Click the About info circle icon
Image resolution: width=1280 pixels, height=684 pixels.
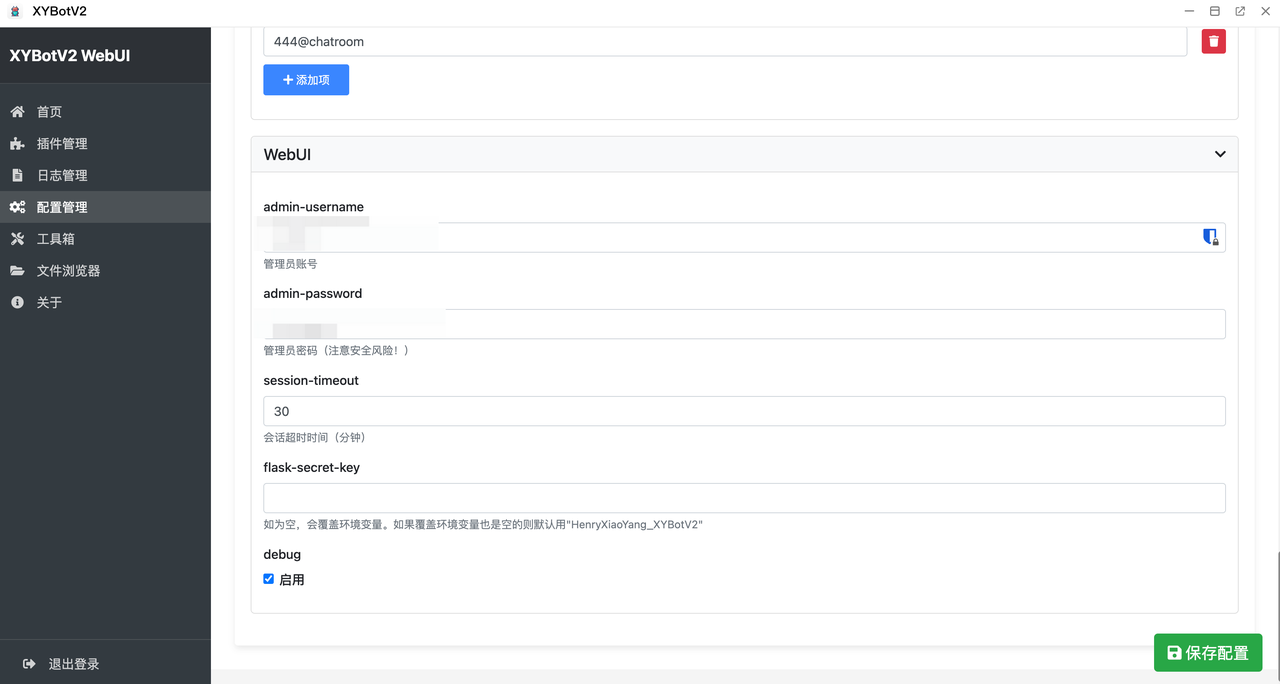17,302
